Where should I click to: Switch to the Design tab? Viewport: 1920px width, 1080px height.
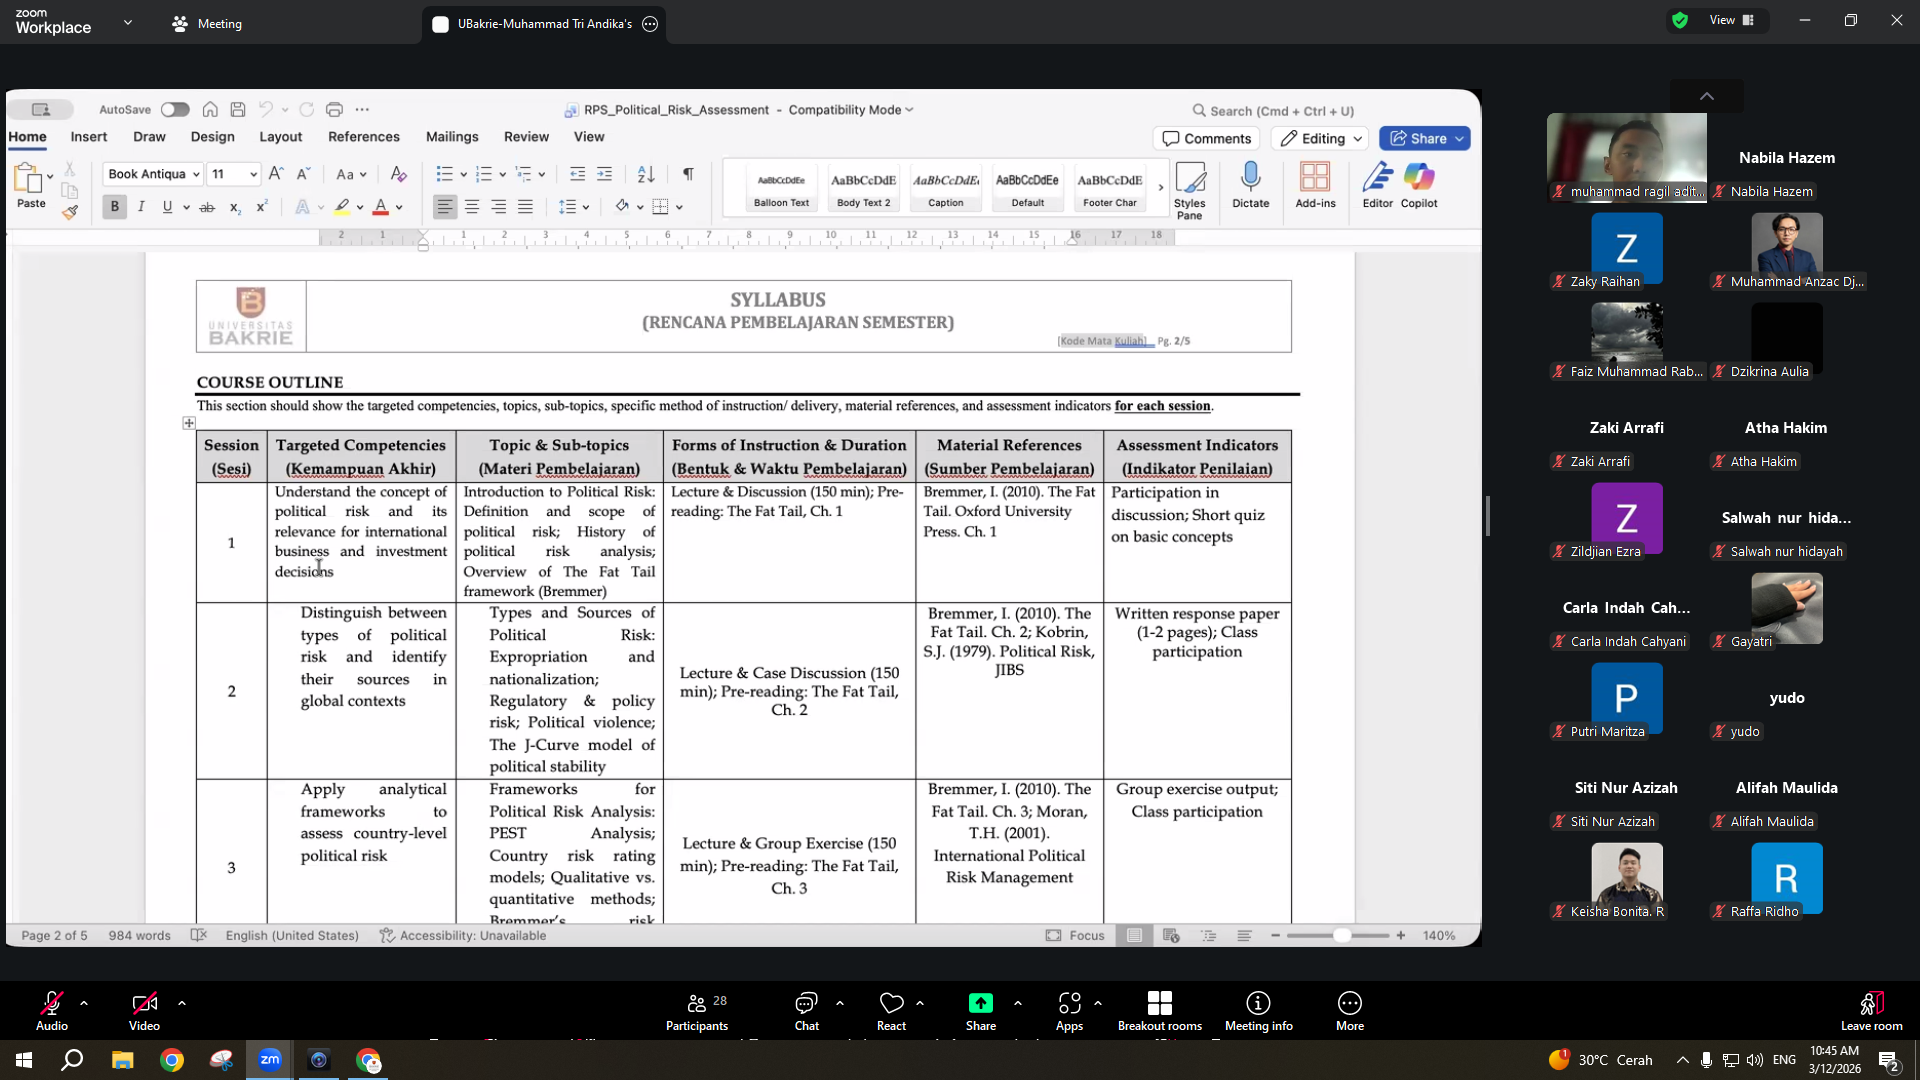[x=212, y=137]
